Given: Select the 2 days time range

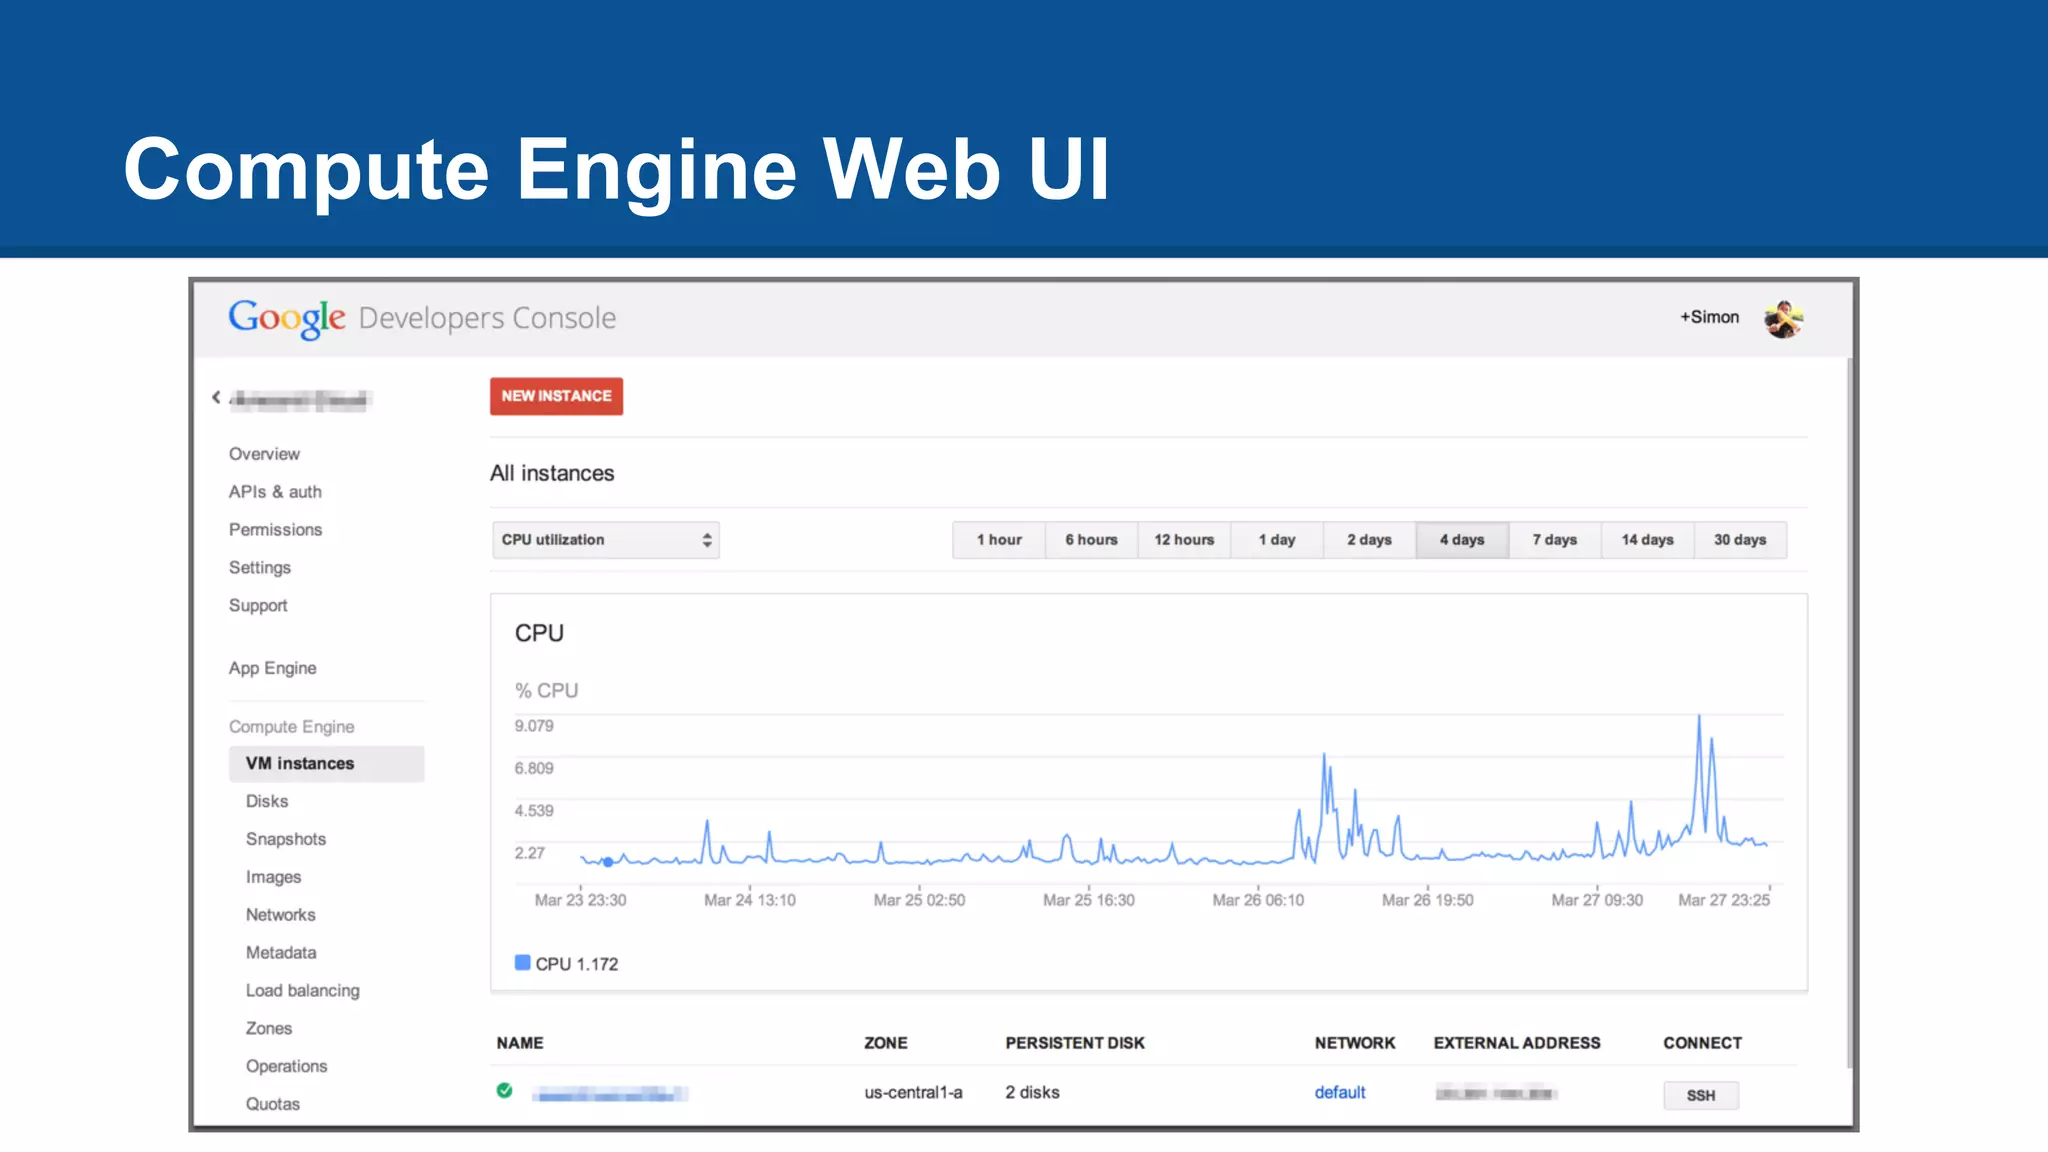Looking at the screenshot, I should coord(1369,540).
